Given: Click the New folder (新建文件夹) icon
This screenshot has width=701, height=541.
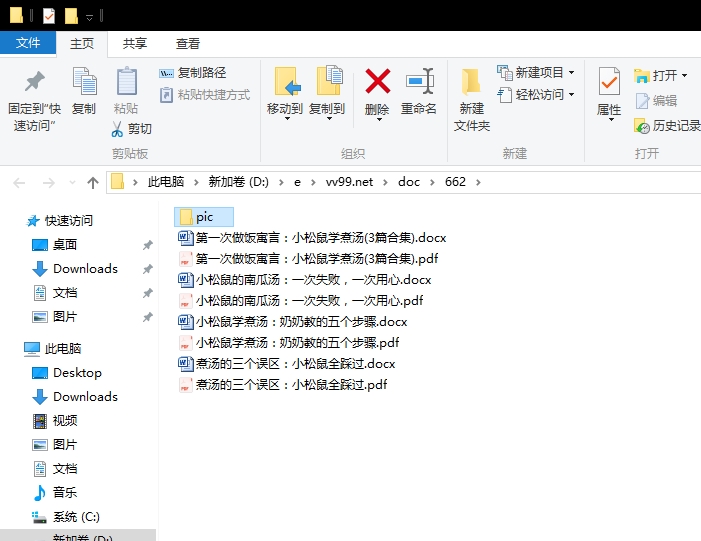Looking at the screenshot, I should [x=470, y=81].
